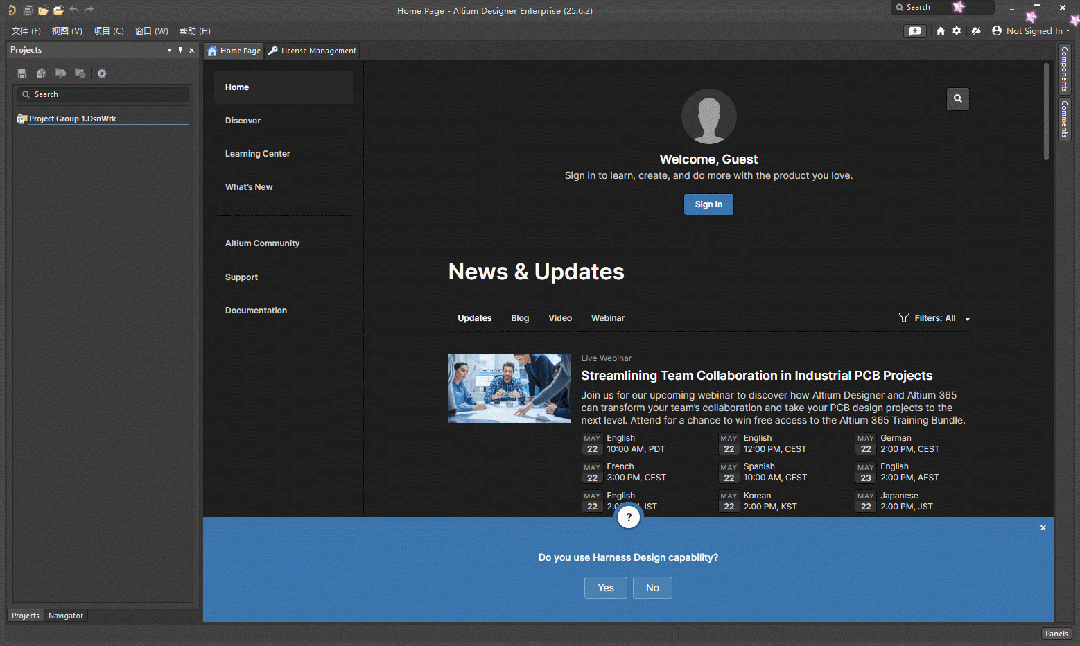Click the fourth icon in Projects panel toolbar
The height and width of the screenshot is (646, 1080).
(x=80, y=73)
